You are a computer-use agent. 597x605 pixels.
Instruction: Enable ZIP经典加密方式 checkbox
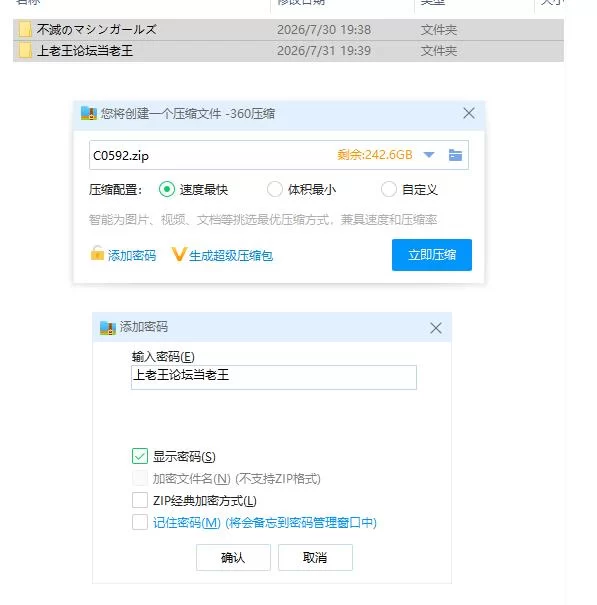click(140, 500)
